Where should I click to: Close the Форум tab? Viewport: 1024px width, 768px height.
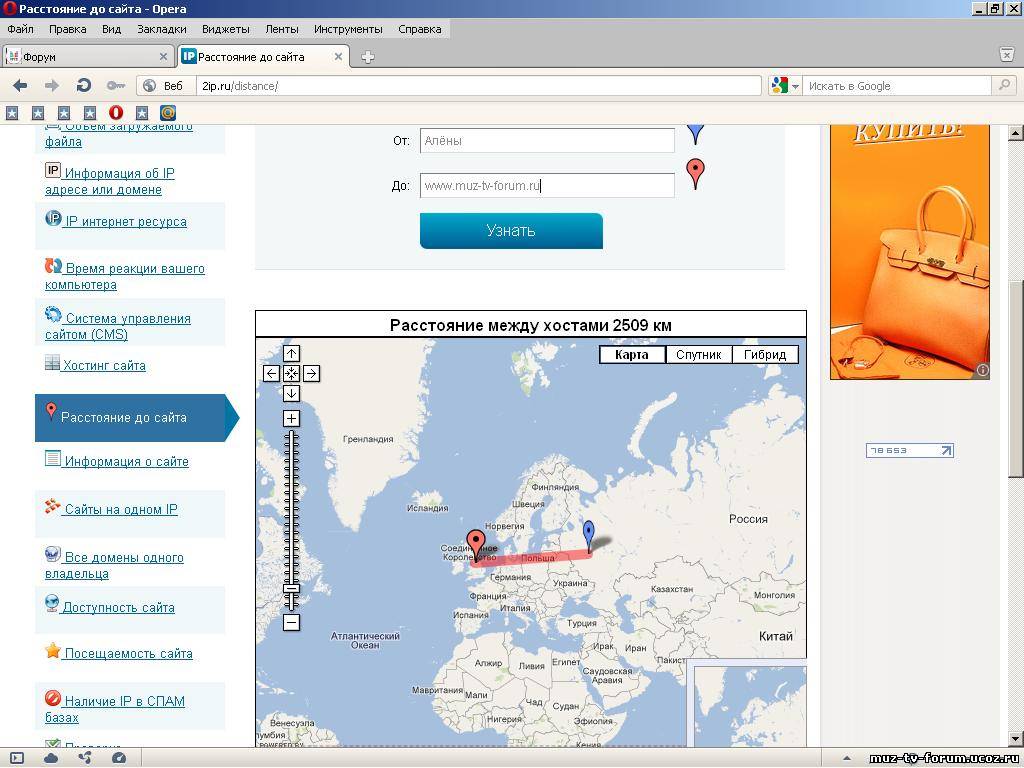click(163, 57)
